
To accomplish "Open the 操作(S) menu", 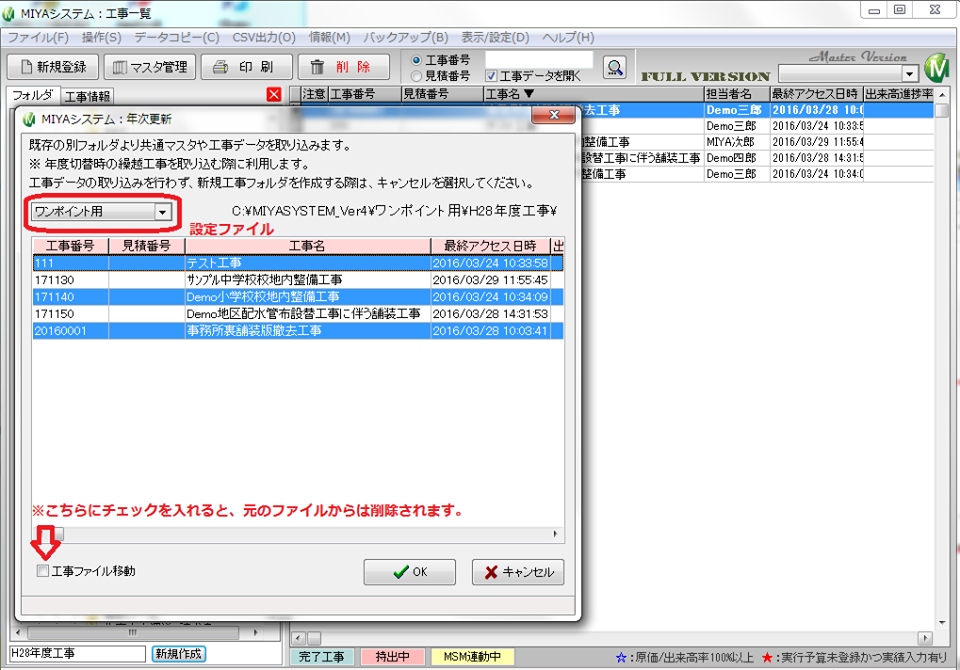I will pos(102,37).
